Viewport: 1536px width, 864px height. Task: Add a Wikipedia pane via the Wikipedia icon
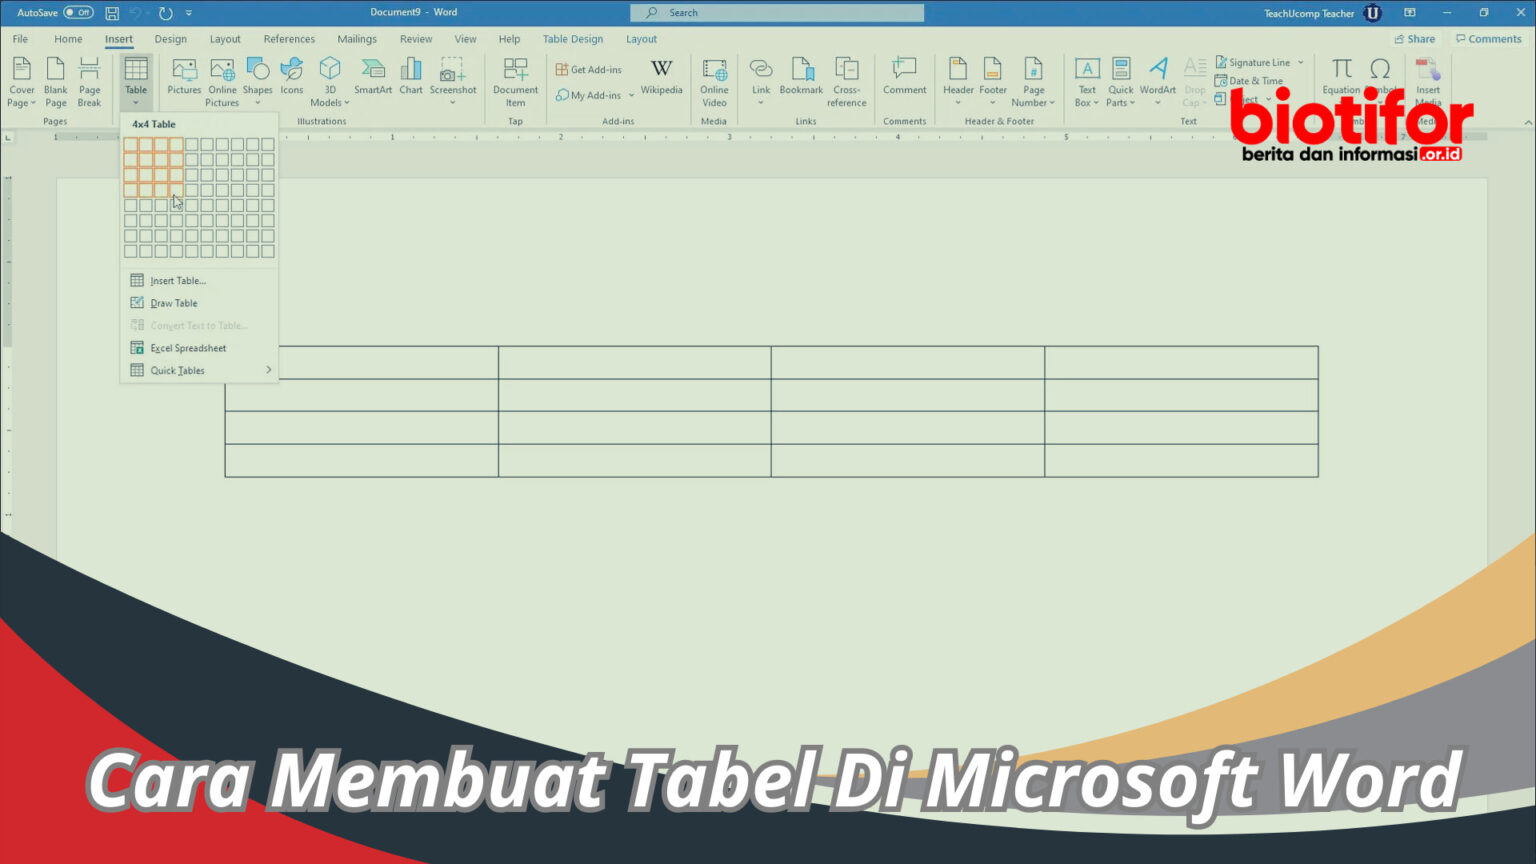(x=661, y=80)
